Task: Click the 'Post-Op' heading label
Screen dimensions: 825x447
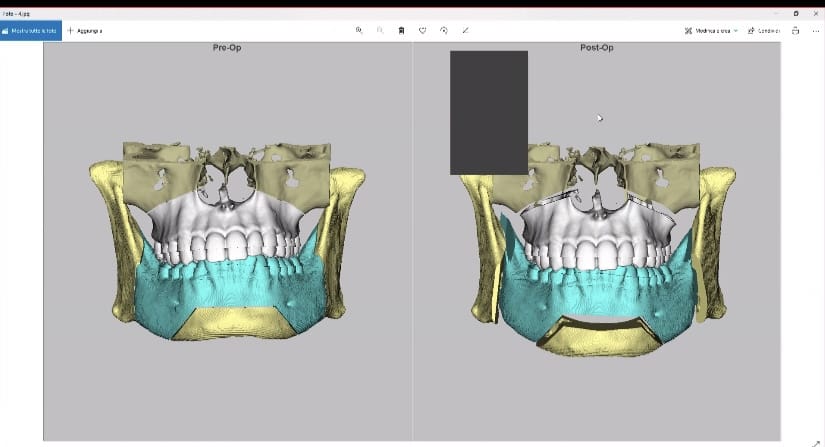Action: [x=596, y=48]
